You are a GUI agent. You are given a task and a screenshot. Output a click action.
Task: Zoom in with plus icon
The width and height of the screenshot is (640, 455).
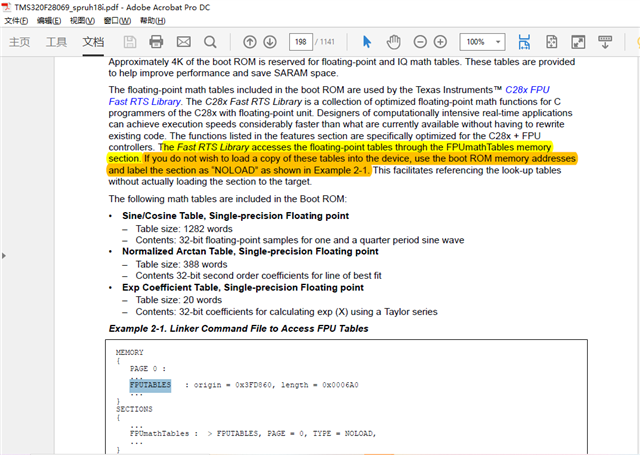click(440, 42)
